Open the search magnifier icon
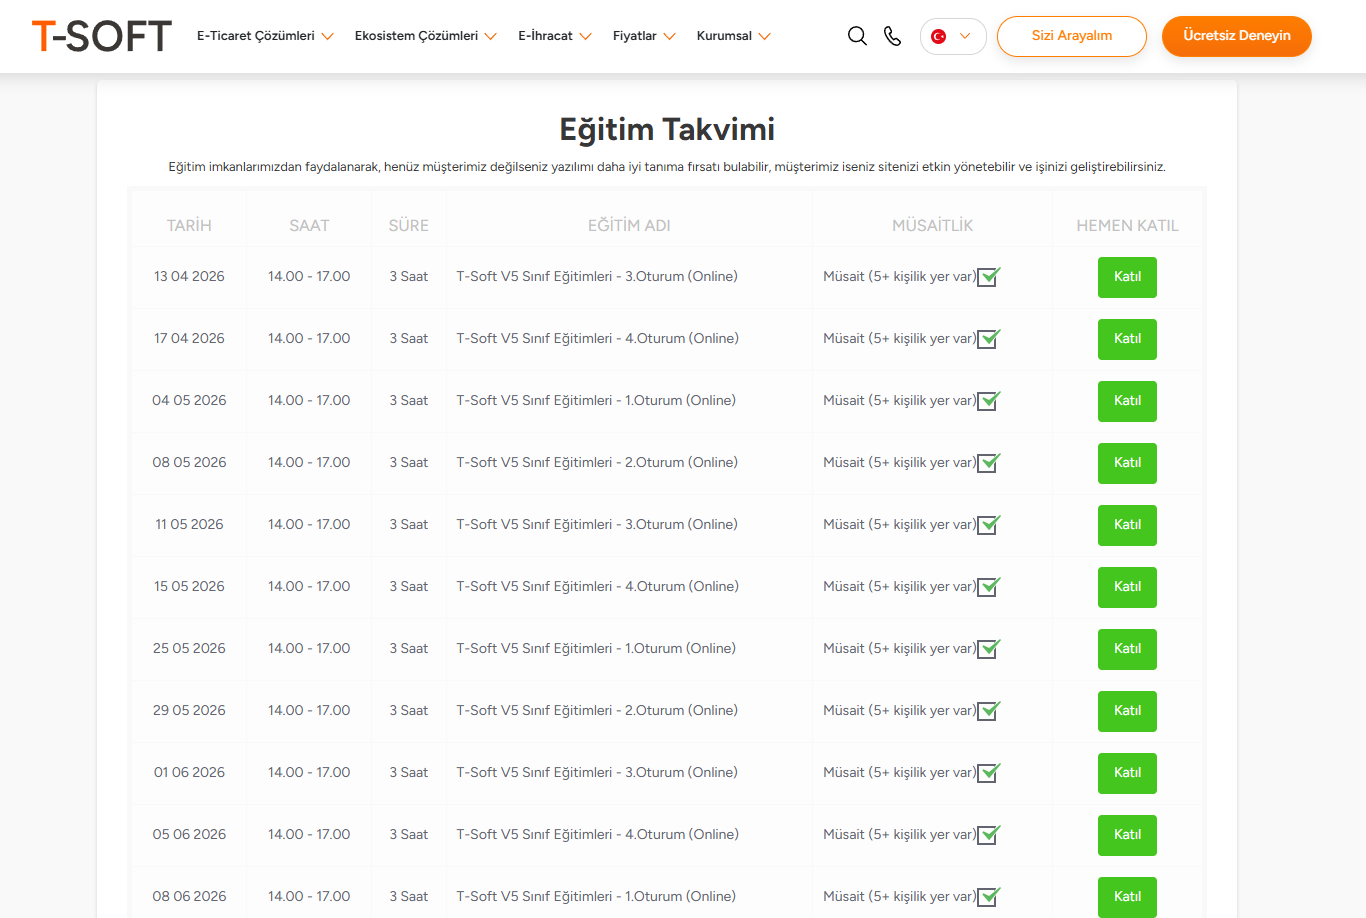 pyautogui.click(x=857, y=36)
